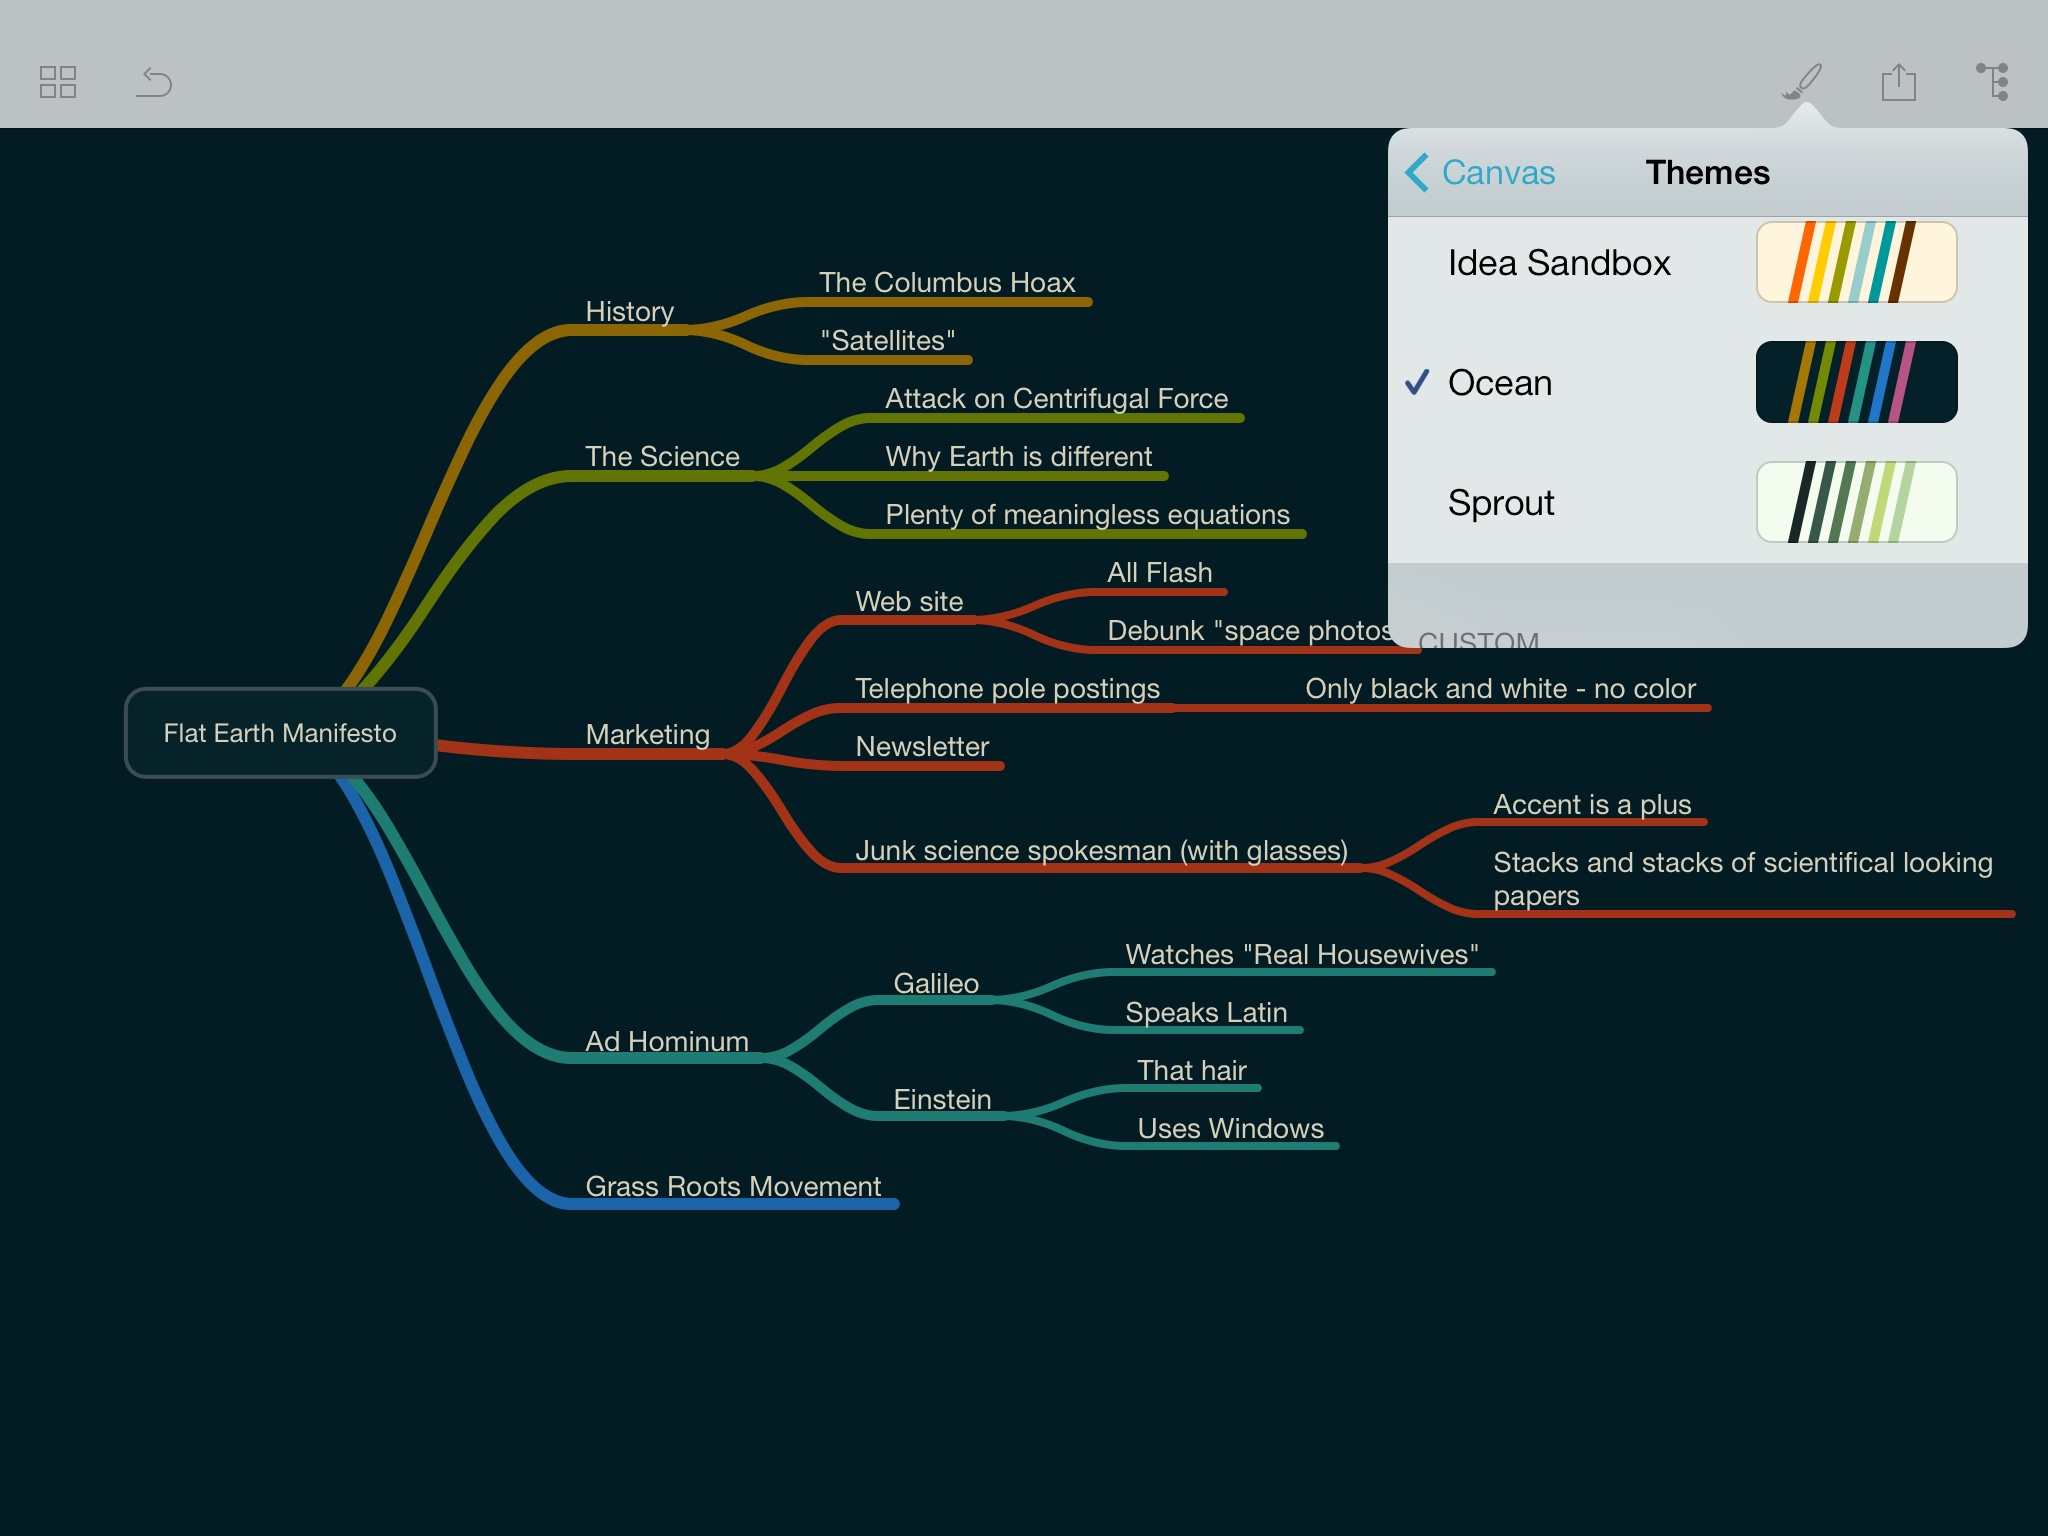Select Junk science spokesman node
Screen dimensions: 2048x1536
point(1101,851)
